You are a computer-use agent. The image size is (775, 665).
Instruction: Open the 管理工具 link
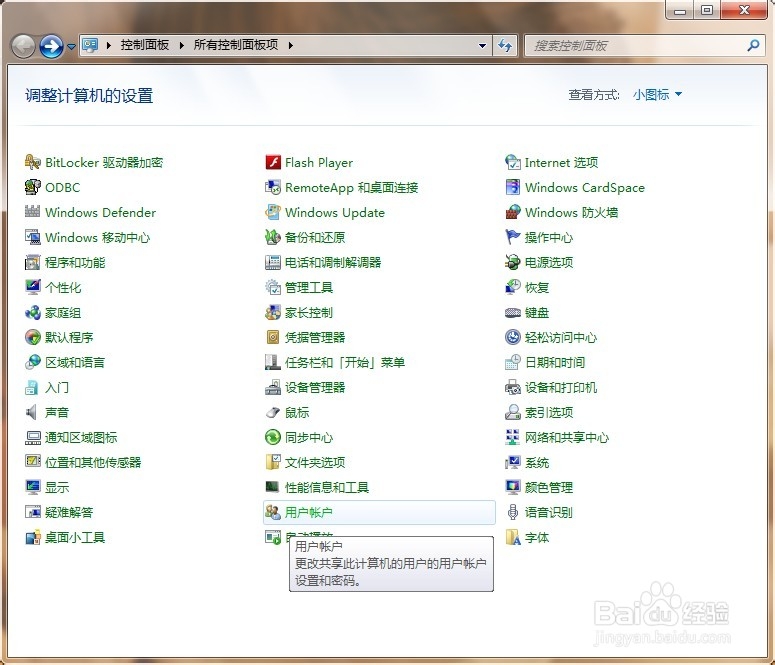pyautogui.click(x=309, y=287)
